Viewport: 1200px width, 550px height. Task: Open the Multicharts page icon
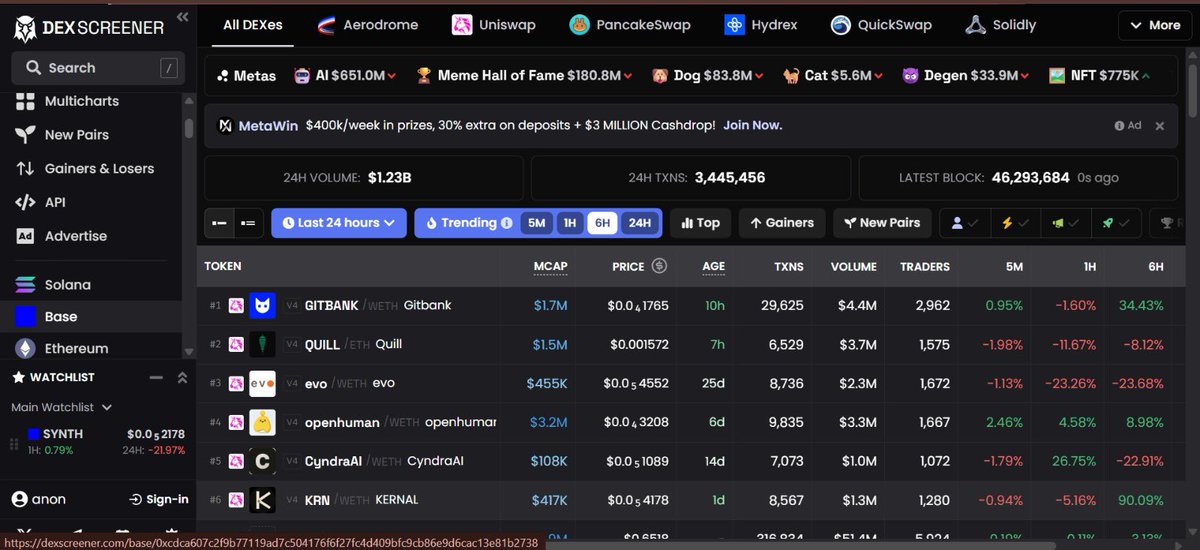tap(26, 101)
